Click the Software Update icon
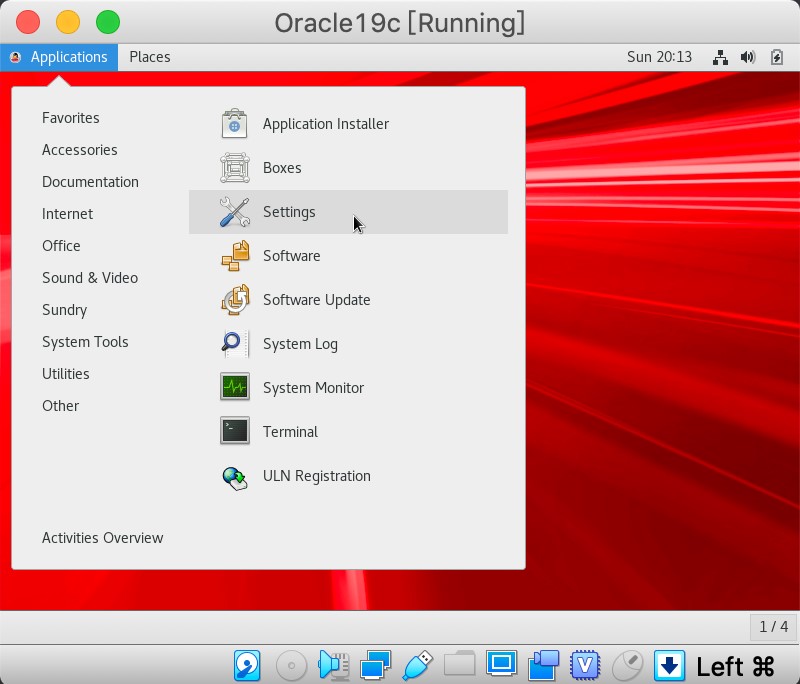This screenshot has height=684, width=800. click(235, 299)
